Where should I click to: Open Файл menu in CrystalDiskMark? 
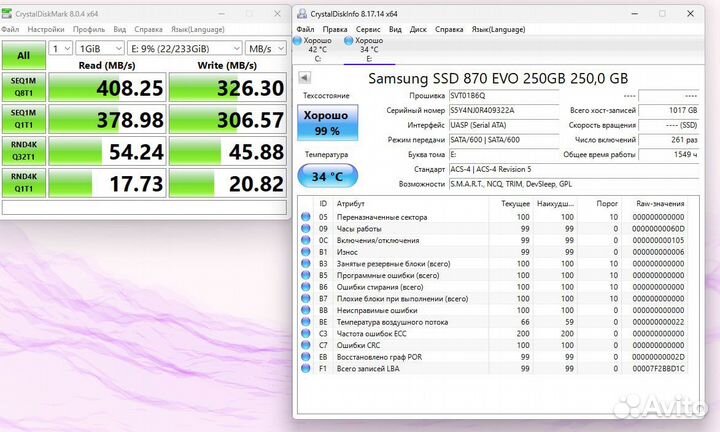click(x=10, y=29)
